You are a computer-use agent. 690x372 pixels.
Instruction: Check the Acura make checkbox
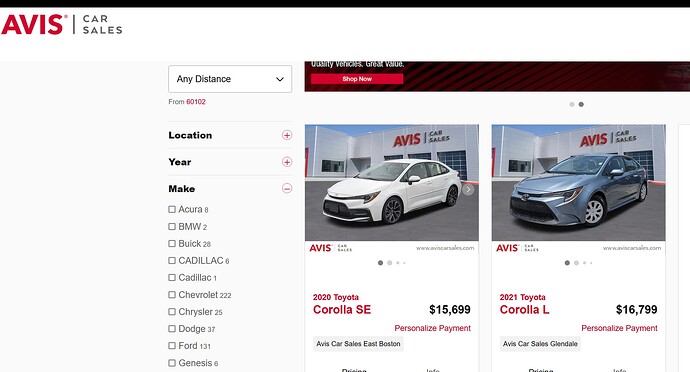tap(172, 209)
